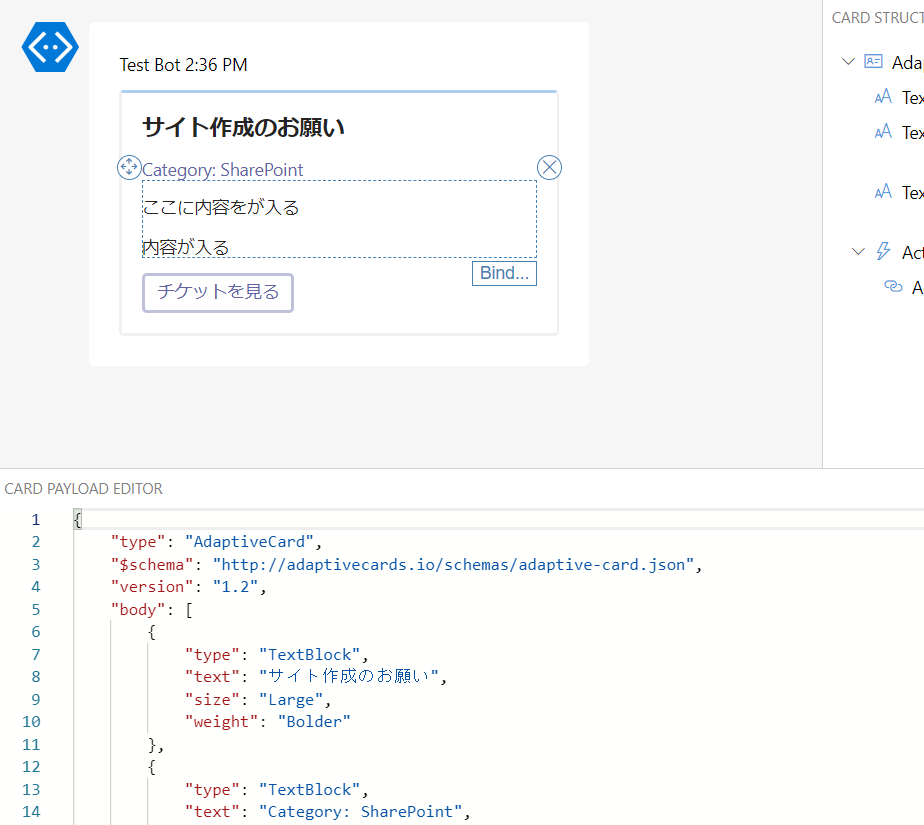924x825 pixels.
Task: Click line number 5 in the editor gutter
Action: click(36, 609)
